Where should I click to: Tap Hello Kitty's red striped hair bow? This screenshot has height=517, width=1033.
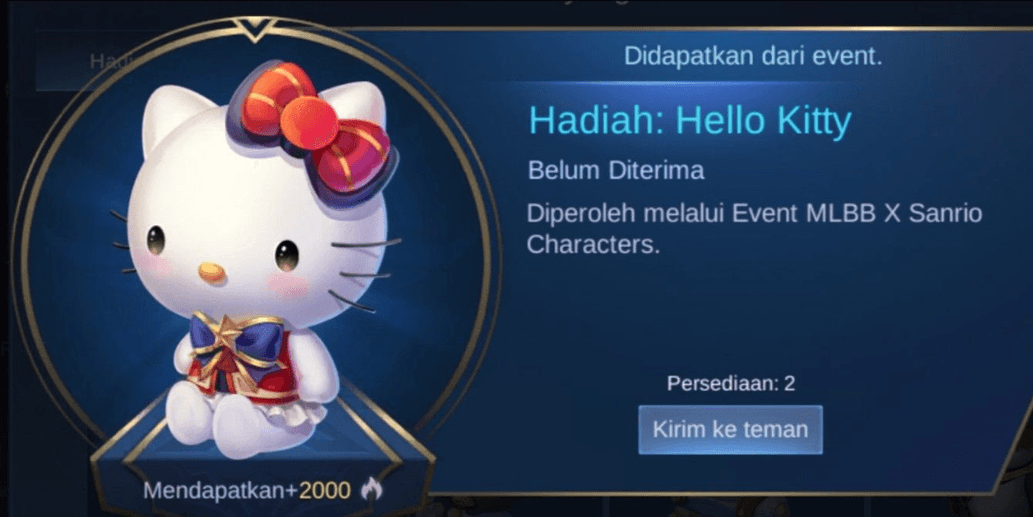(312, 132)
